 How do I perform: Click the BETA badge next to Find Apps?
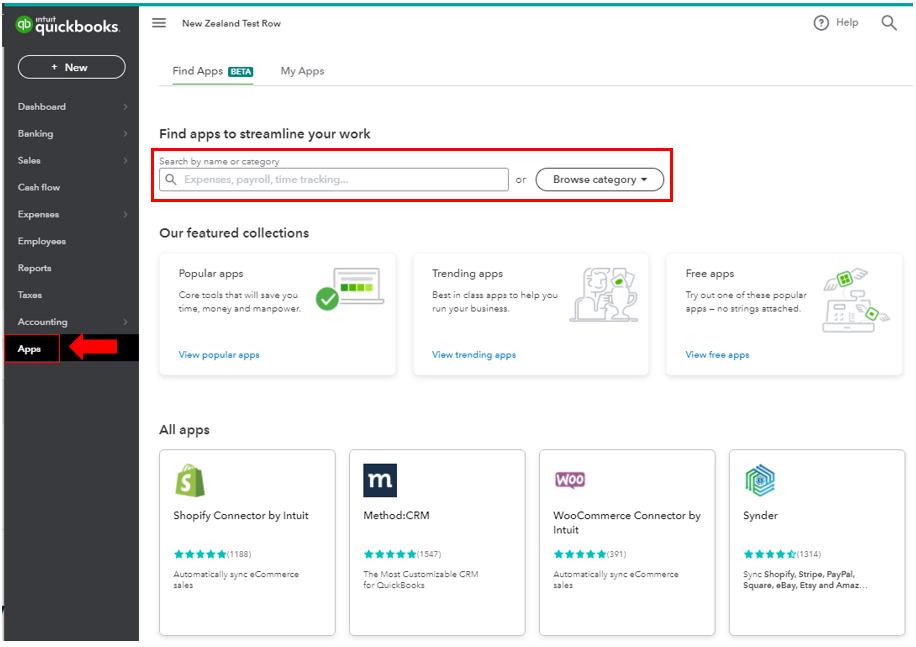tap(241, 72)
